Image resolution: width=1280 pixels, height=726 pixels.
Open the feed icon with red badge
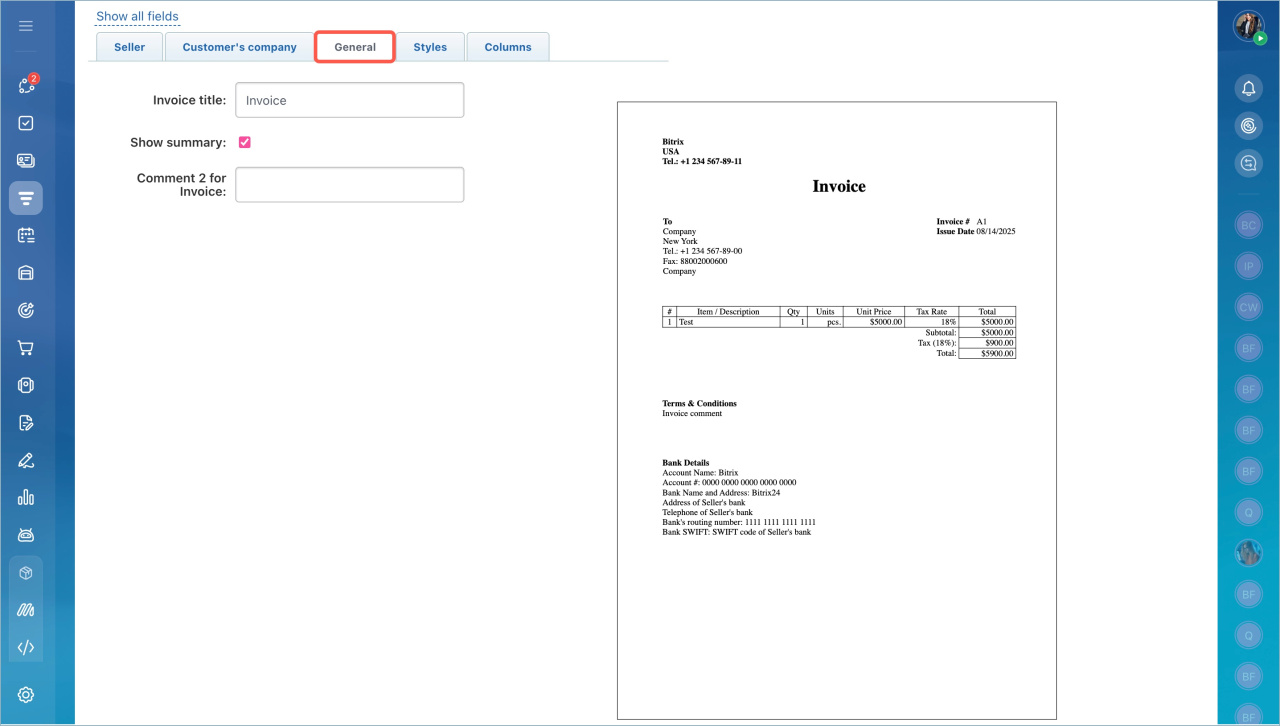point(26,85)
